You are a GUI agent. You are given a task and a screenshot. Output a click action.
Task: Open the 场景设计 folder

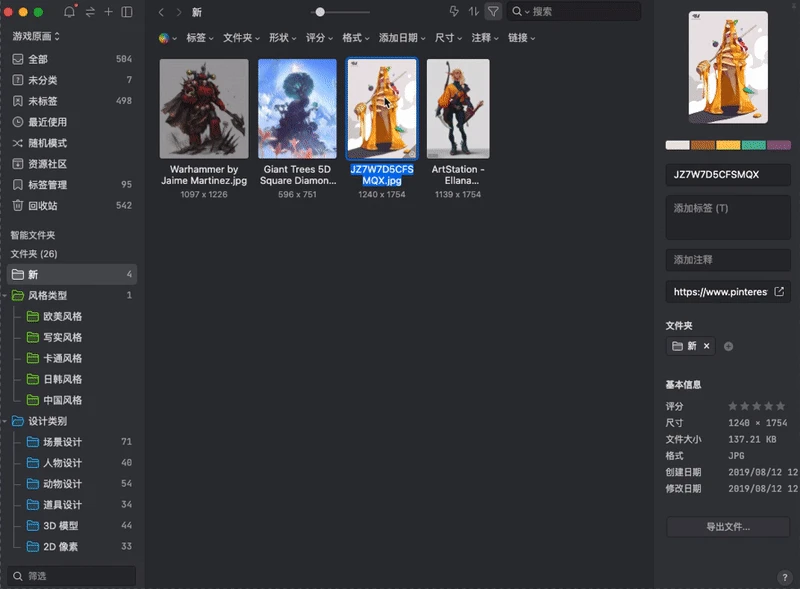(x=72, y=442)
